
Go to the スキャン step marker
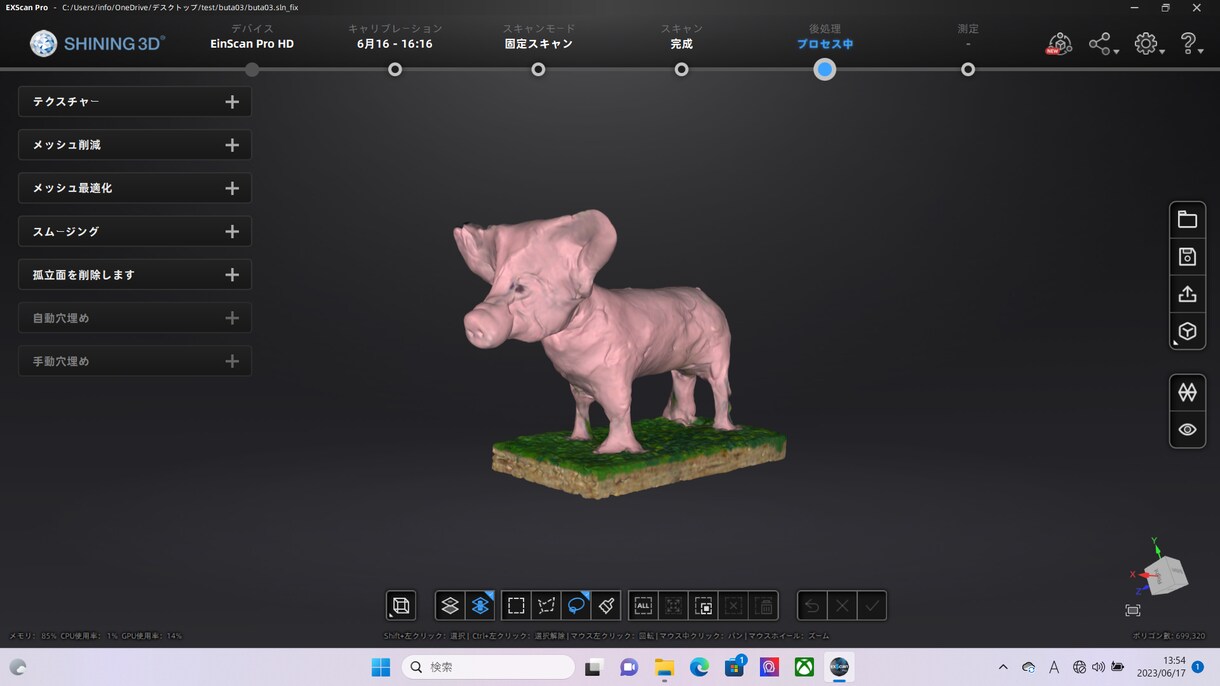681,69
